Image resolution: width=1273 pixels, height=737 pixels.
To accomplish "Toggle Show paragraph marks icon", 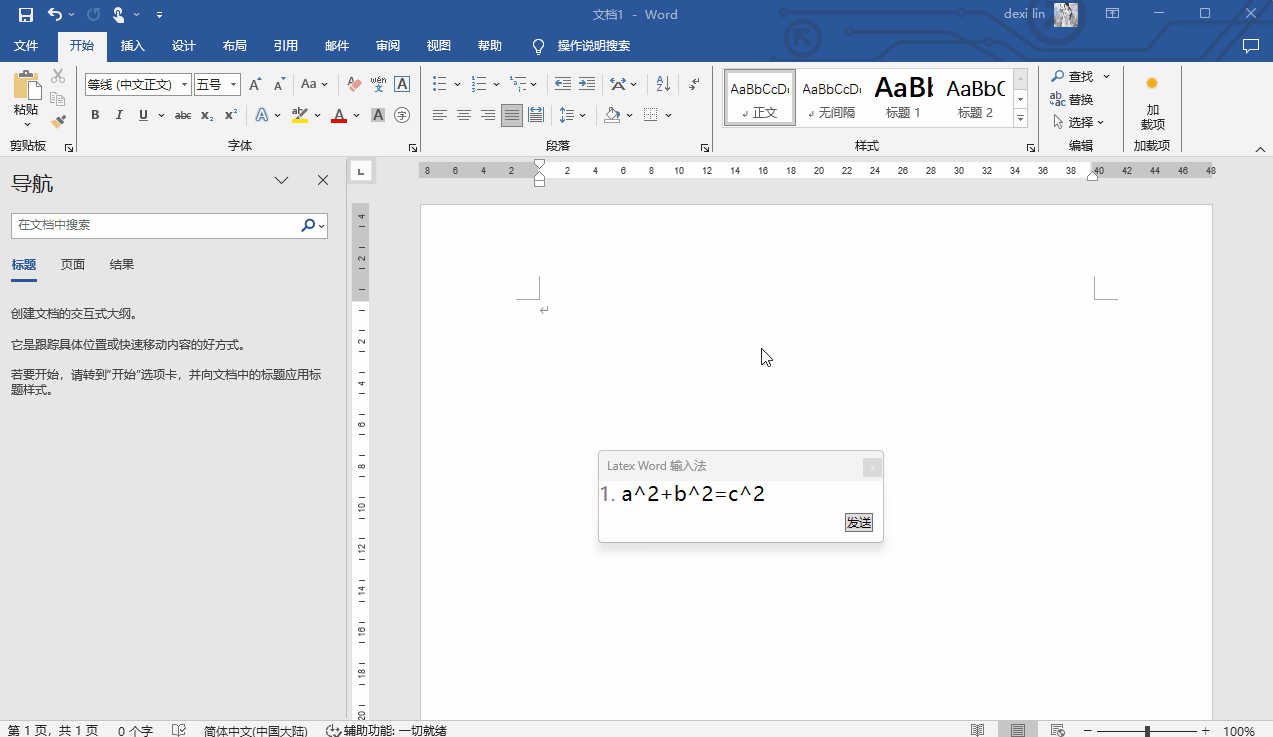I will (x=695, y=85).
